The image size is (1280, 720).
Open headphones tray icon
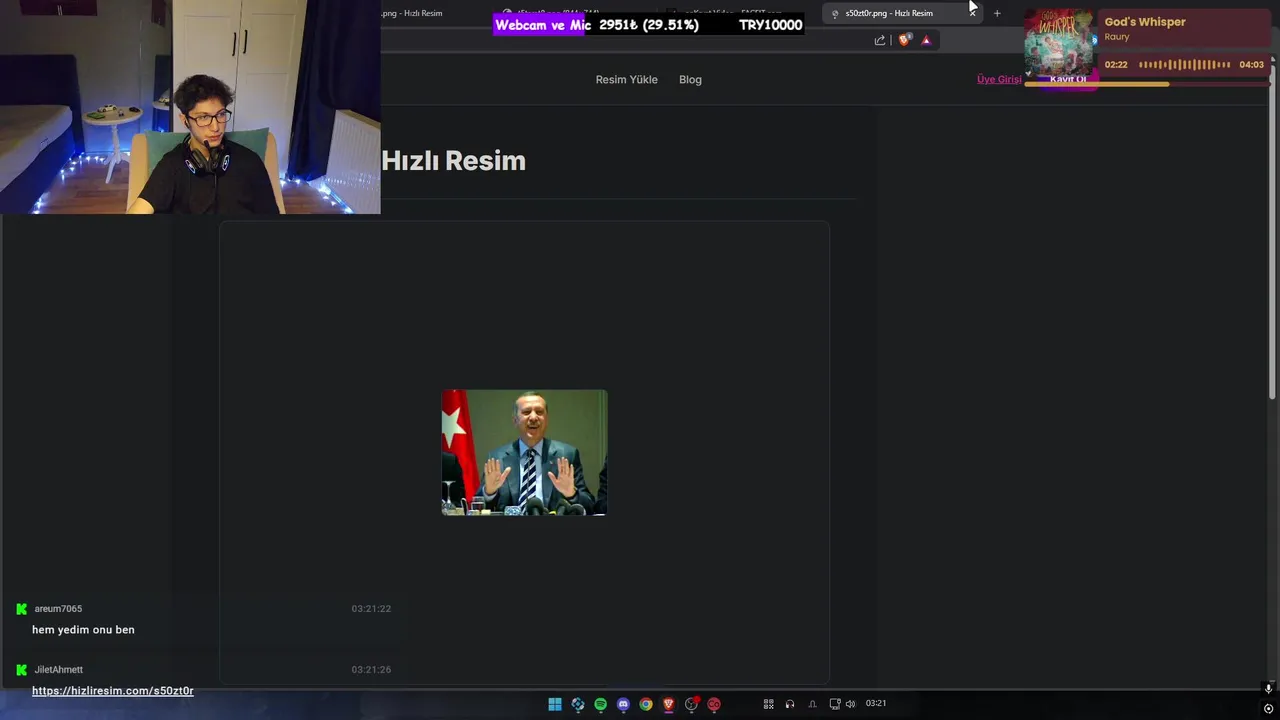click(790, 704)
